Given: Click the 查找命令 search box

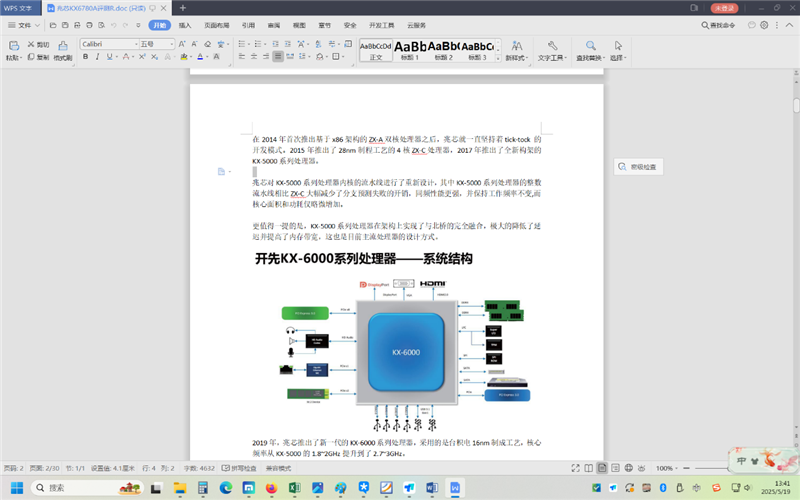Looking at the screenshot, I should 718,25.
